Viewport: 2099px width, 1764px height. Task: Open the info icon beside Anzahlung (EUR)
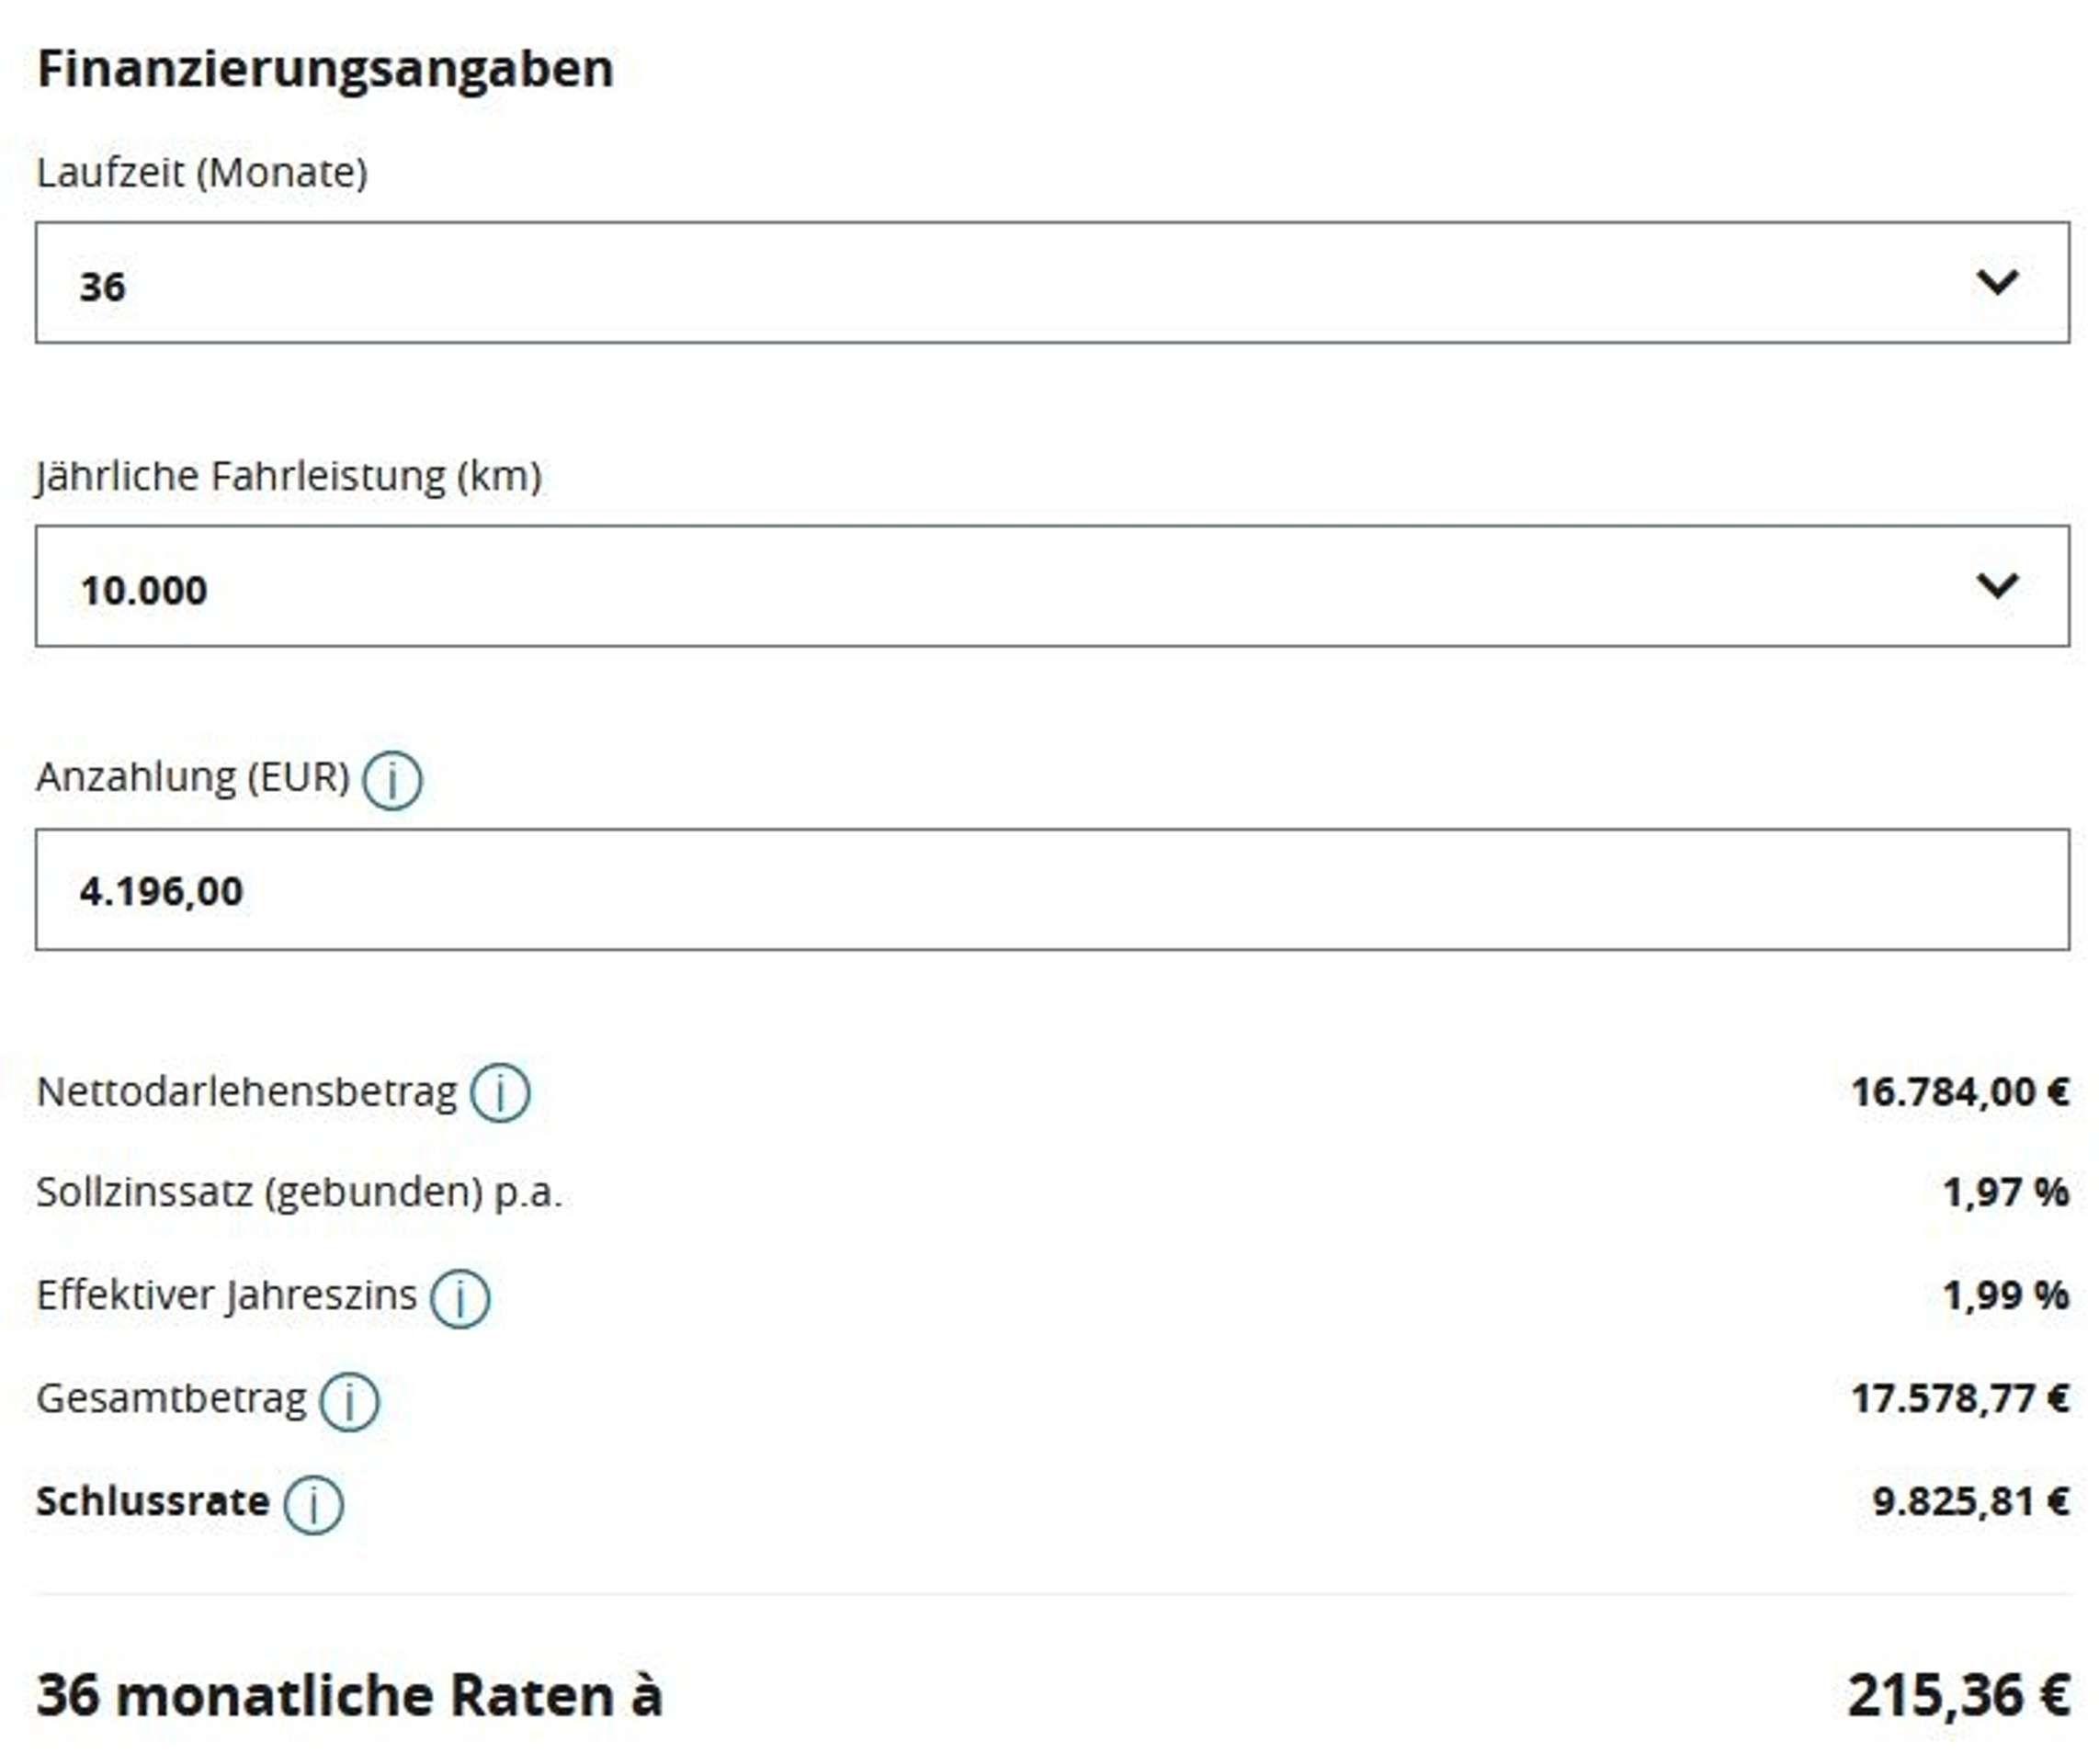392,780
